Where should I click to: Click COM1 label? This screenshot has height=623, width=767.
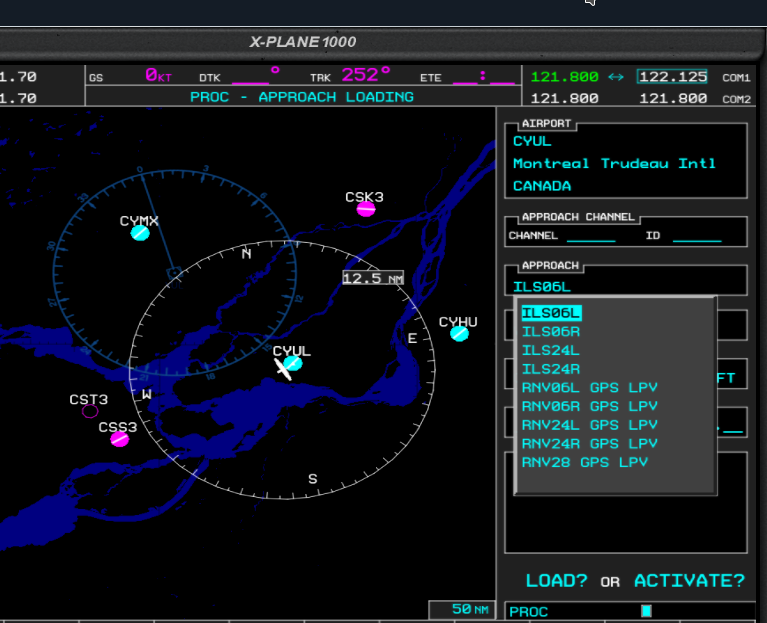(x=736, y=78)
